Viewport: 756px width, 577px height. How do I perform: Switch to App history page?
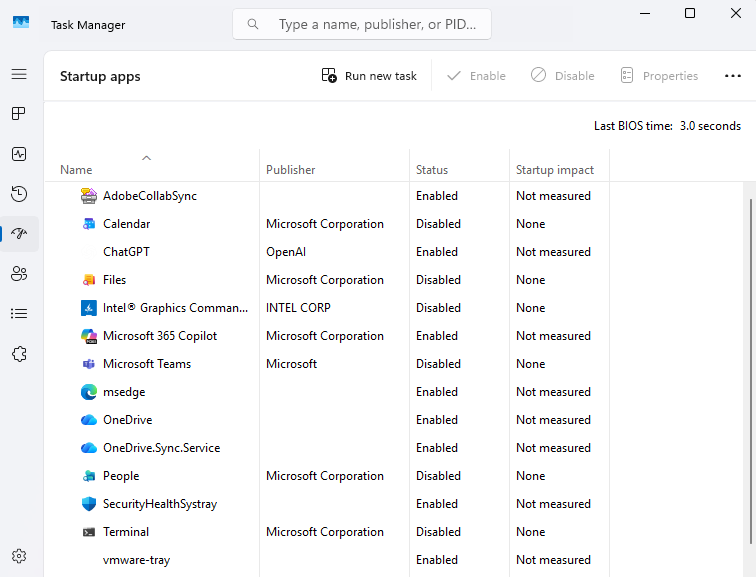coord(19,194)
